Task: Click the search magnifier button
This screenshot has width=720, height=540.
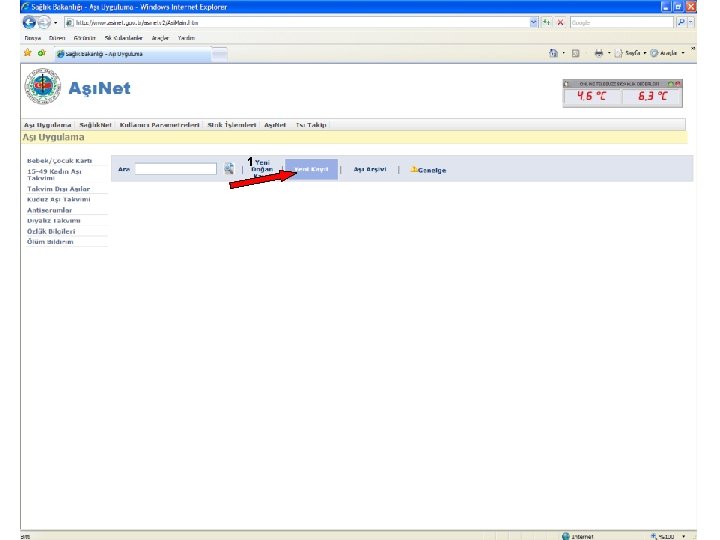Action: pyautogui.click(x=681, y=22)
